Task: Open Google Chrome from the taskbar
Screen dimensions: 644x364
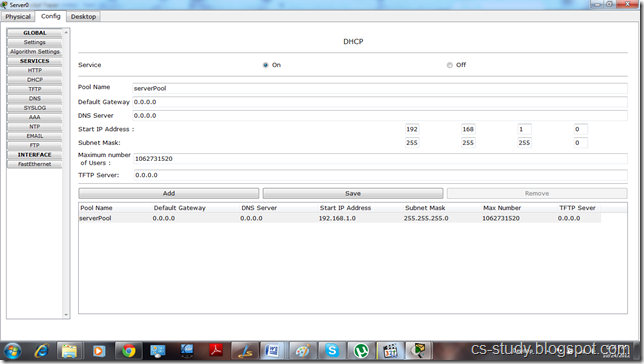Action: pos(128,351)
